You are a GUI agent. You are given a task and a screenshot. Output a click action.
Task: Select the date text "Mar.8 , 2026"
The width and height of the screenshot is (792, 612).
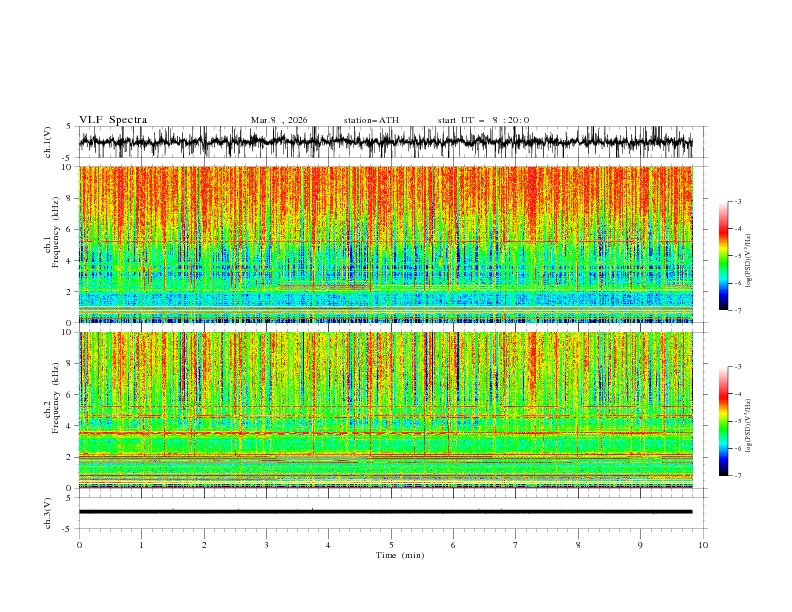coord(279,120)
